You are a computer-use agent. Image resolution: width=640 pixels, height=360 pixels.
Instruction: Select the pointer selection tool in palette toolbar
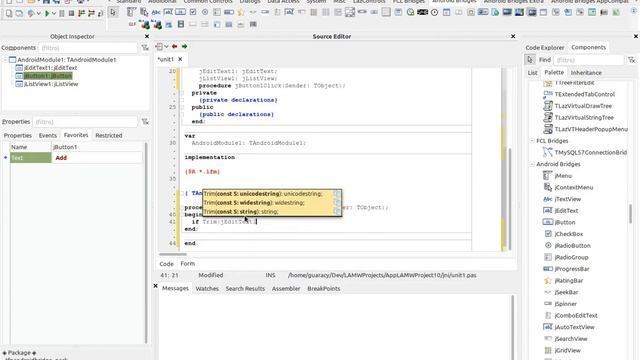coord(113,12)
